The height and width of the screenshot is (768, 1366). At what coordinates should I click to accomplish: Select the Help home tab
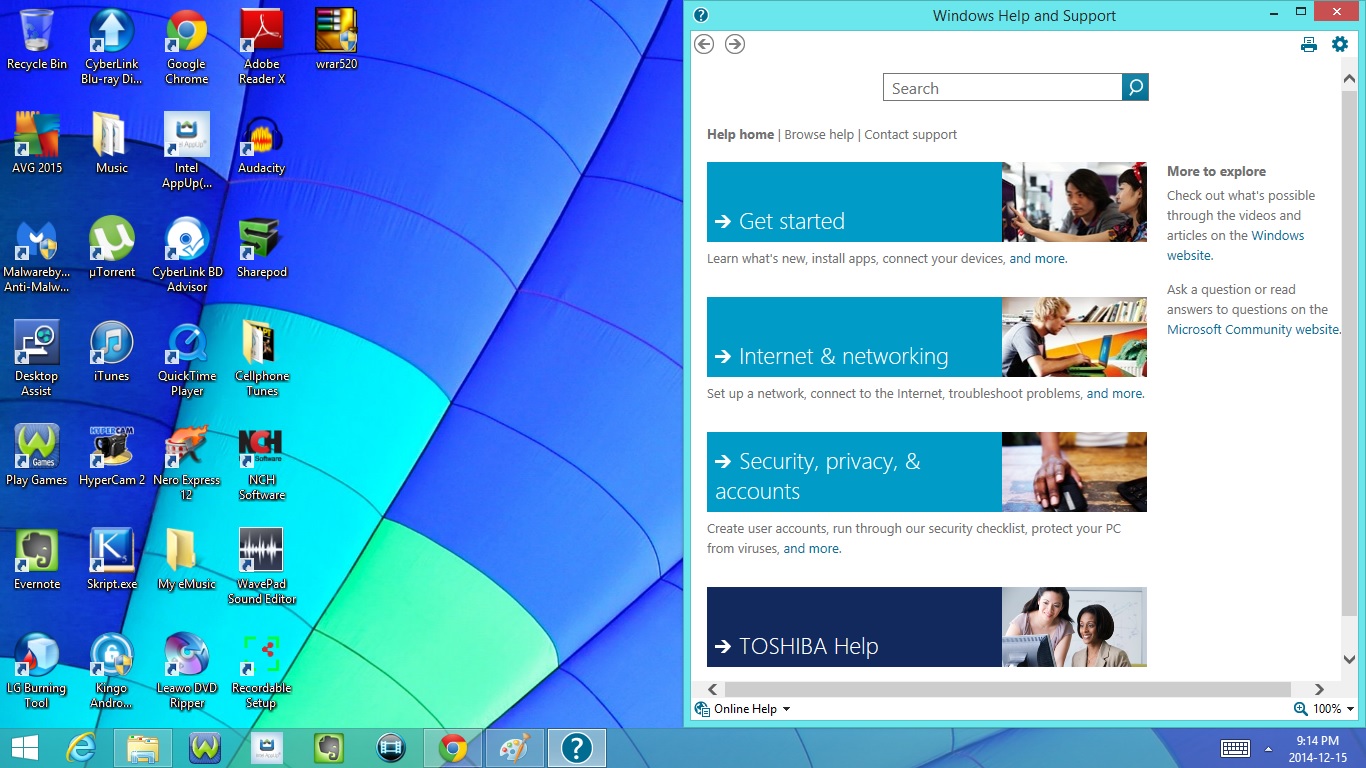click(x=740, y=134)
